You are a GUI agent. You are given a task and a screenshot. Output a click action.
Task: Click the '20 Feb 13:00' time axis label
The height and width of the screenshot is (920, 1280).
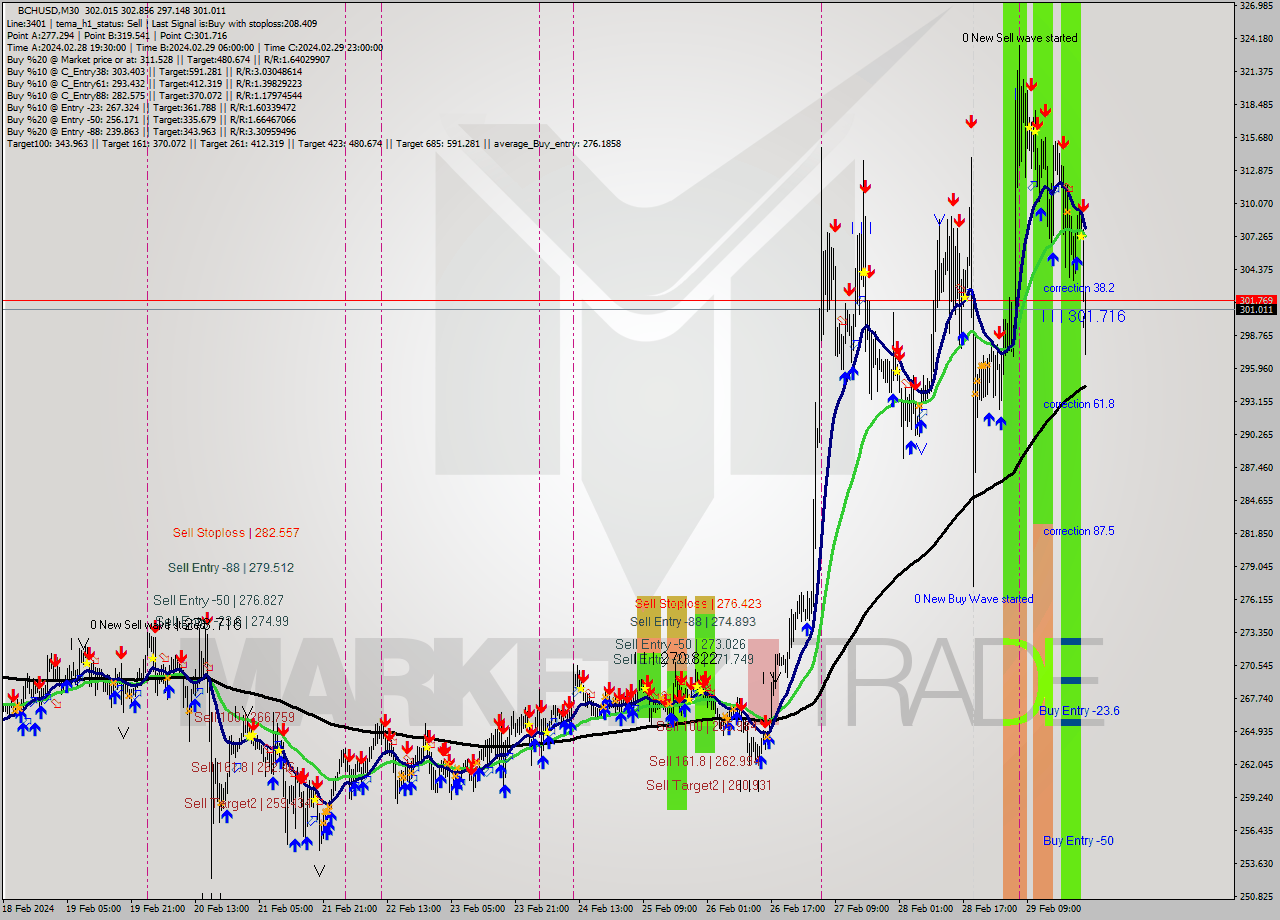pos(221,909)
